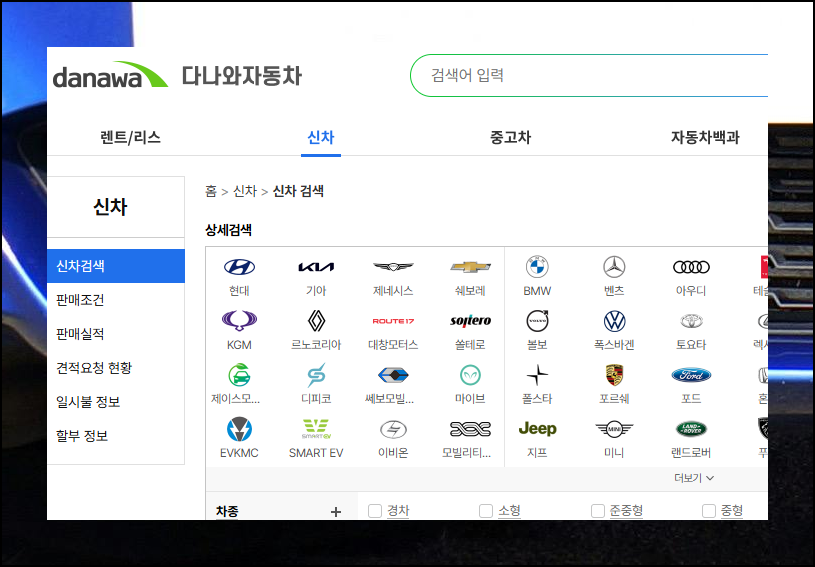This screenshot has height=567, width=815.
Task: Open the 렌트/리스 tab
Action: point(130,138)
